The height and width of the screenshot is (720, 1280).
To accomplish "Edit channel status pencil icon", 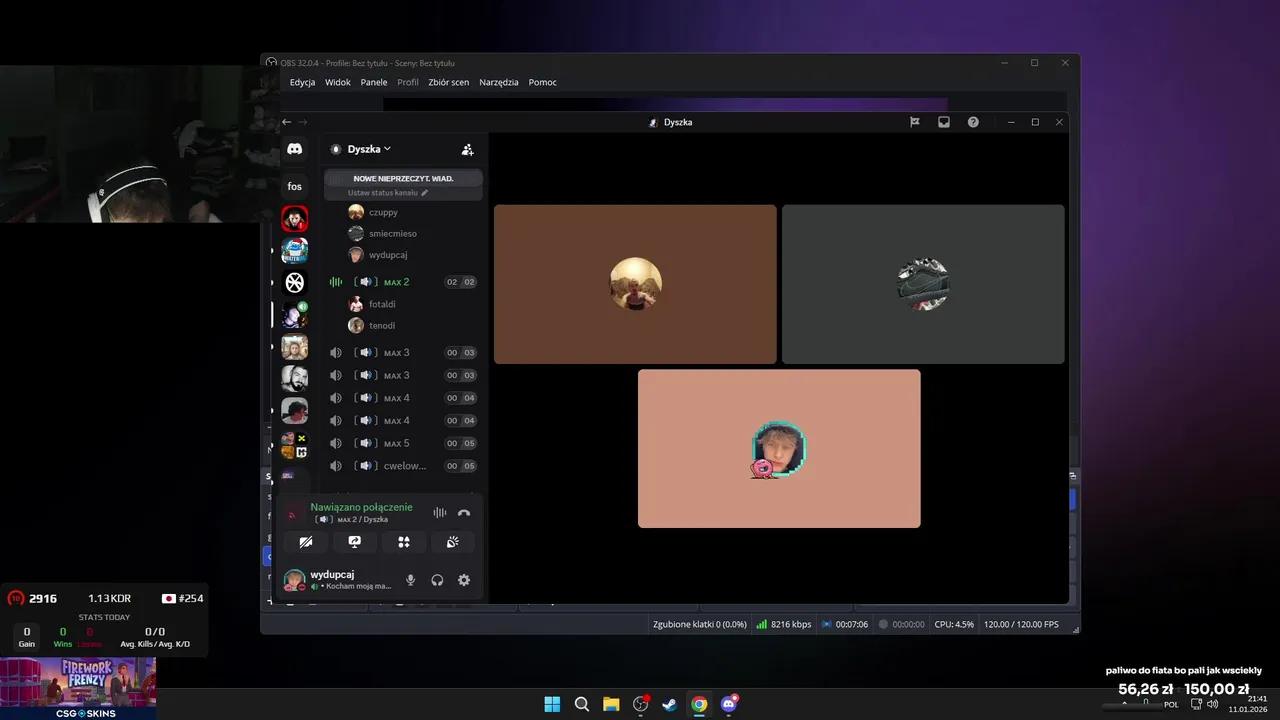I will click(424, 192).
